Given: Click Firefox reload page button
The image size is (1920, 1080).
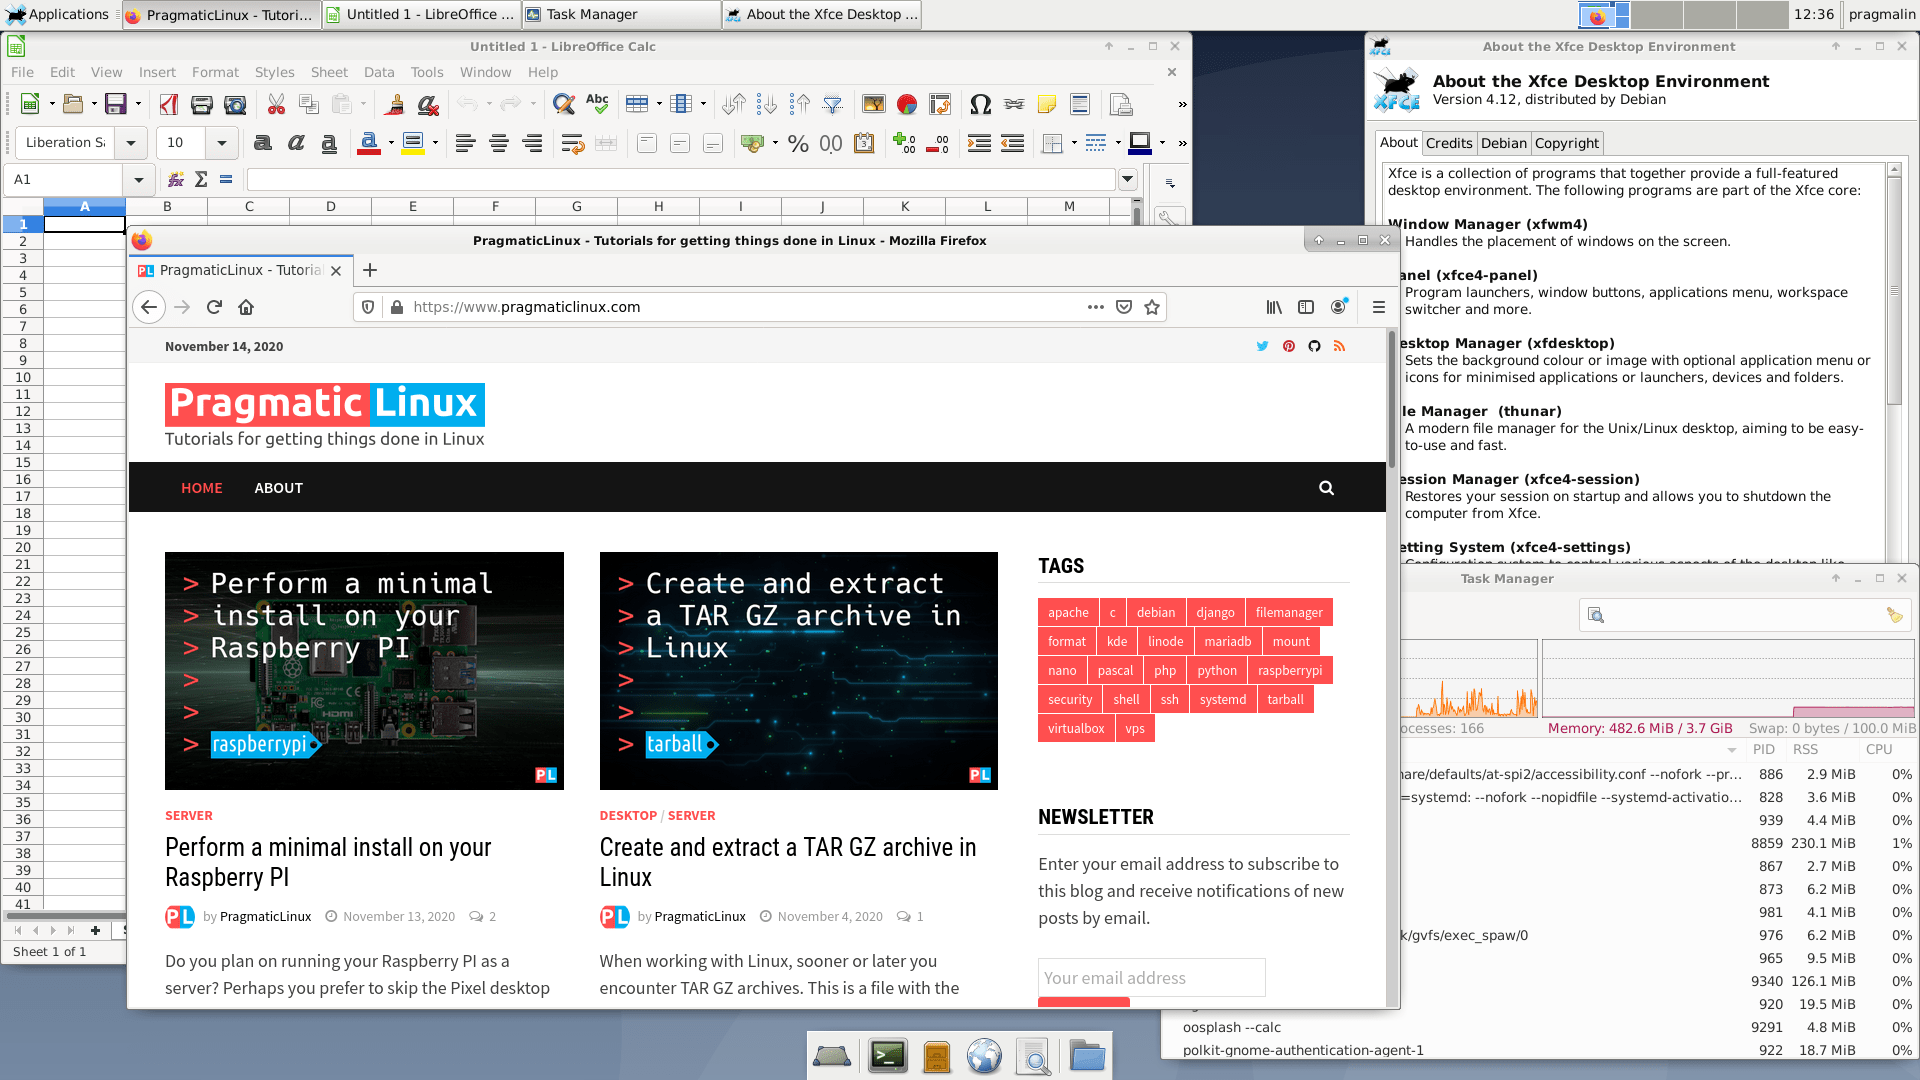Looking at the screenshot, I should tap(214, 307).
